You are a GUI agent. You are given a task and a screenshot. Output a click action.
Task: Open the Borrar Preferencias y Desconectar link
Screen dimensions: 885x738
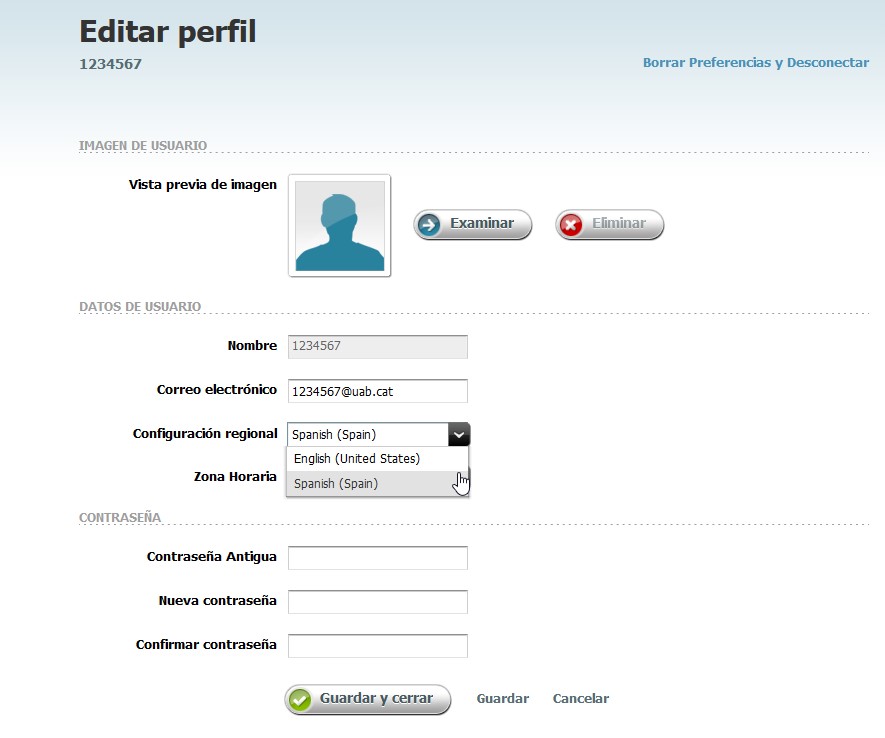(x=755, y=62)
